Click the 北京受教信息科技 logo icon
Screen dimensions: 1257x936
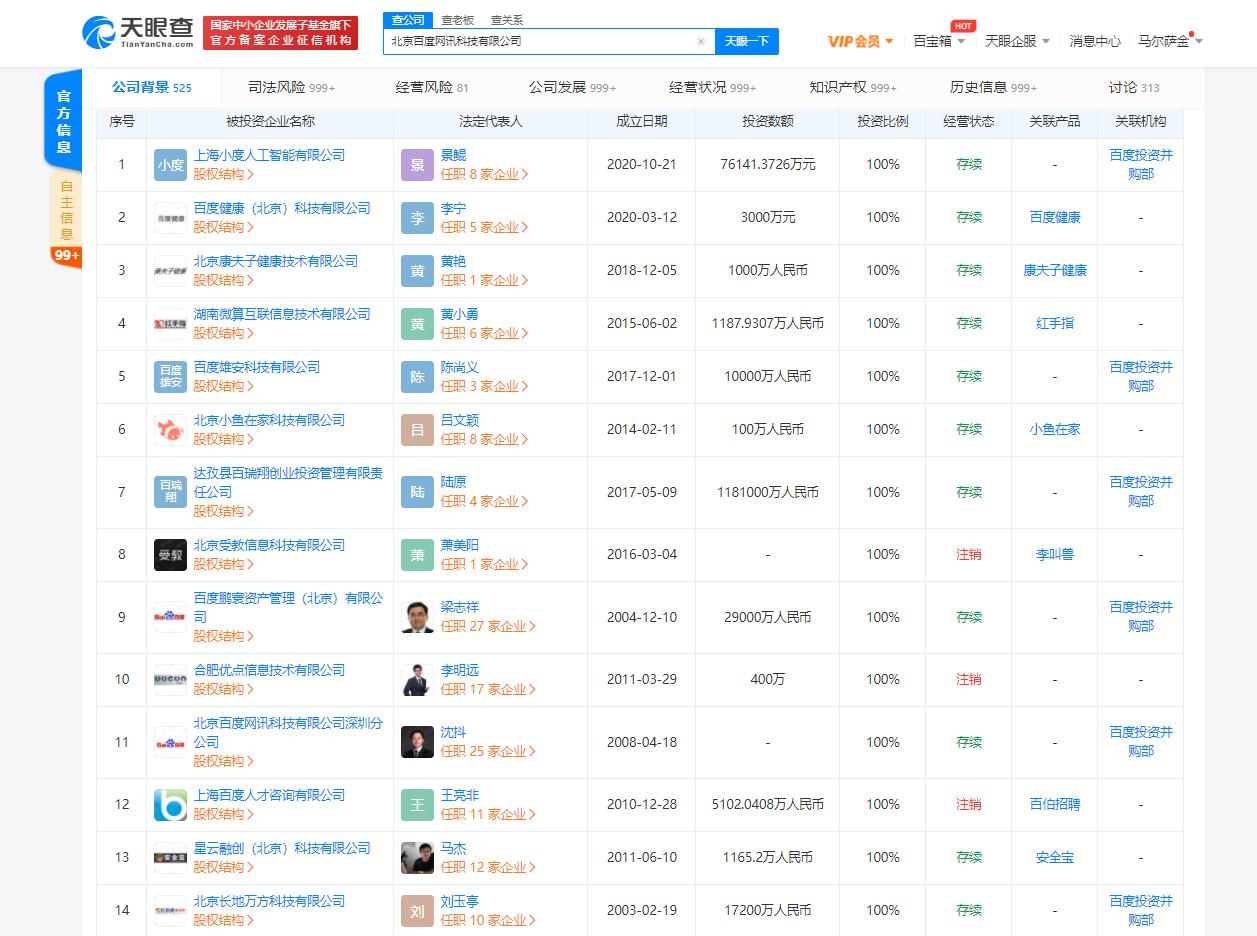(x=170, y=555)
